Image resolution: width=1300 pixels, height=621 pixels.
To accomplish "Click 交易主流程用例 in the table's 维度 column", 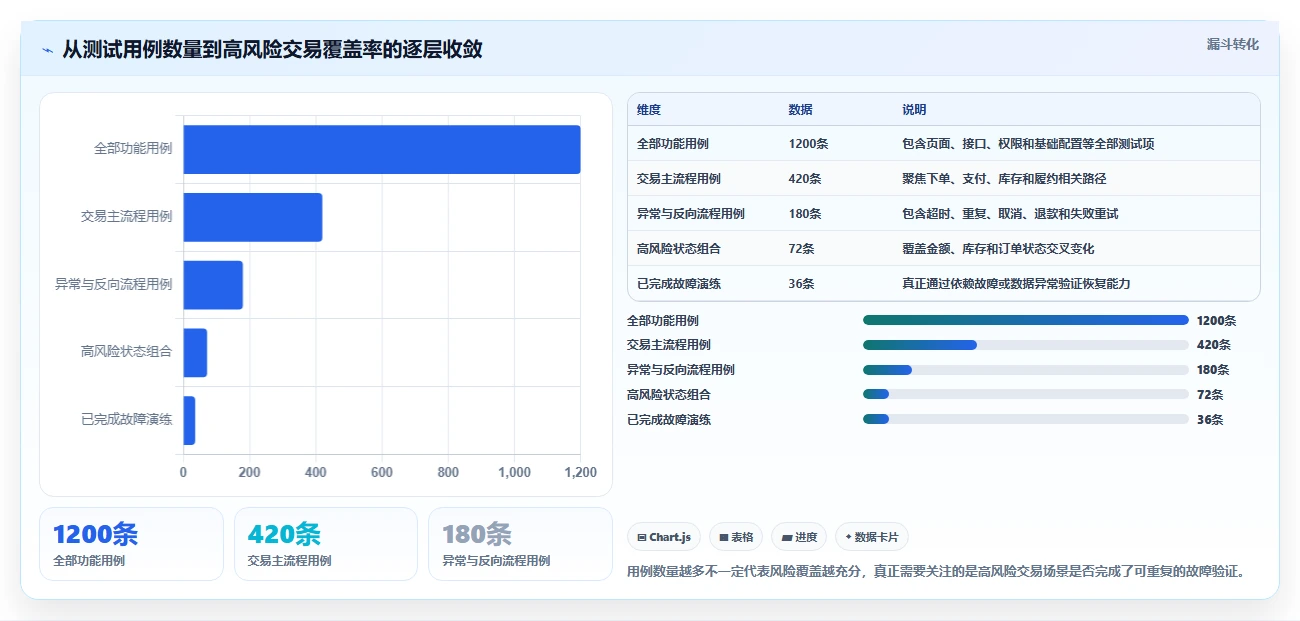I will 679,179.
